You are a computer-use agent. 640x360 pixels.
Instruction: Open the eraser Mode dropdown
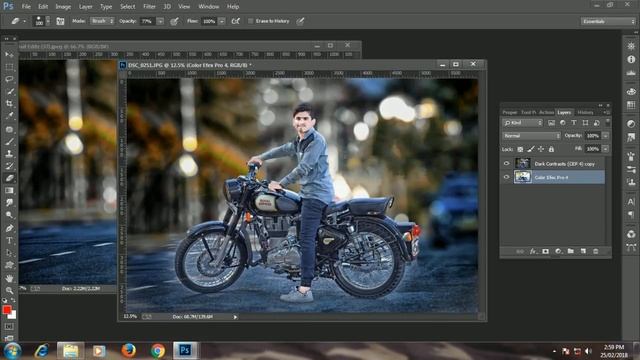tap(102, 21)
